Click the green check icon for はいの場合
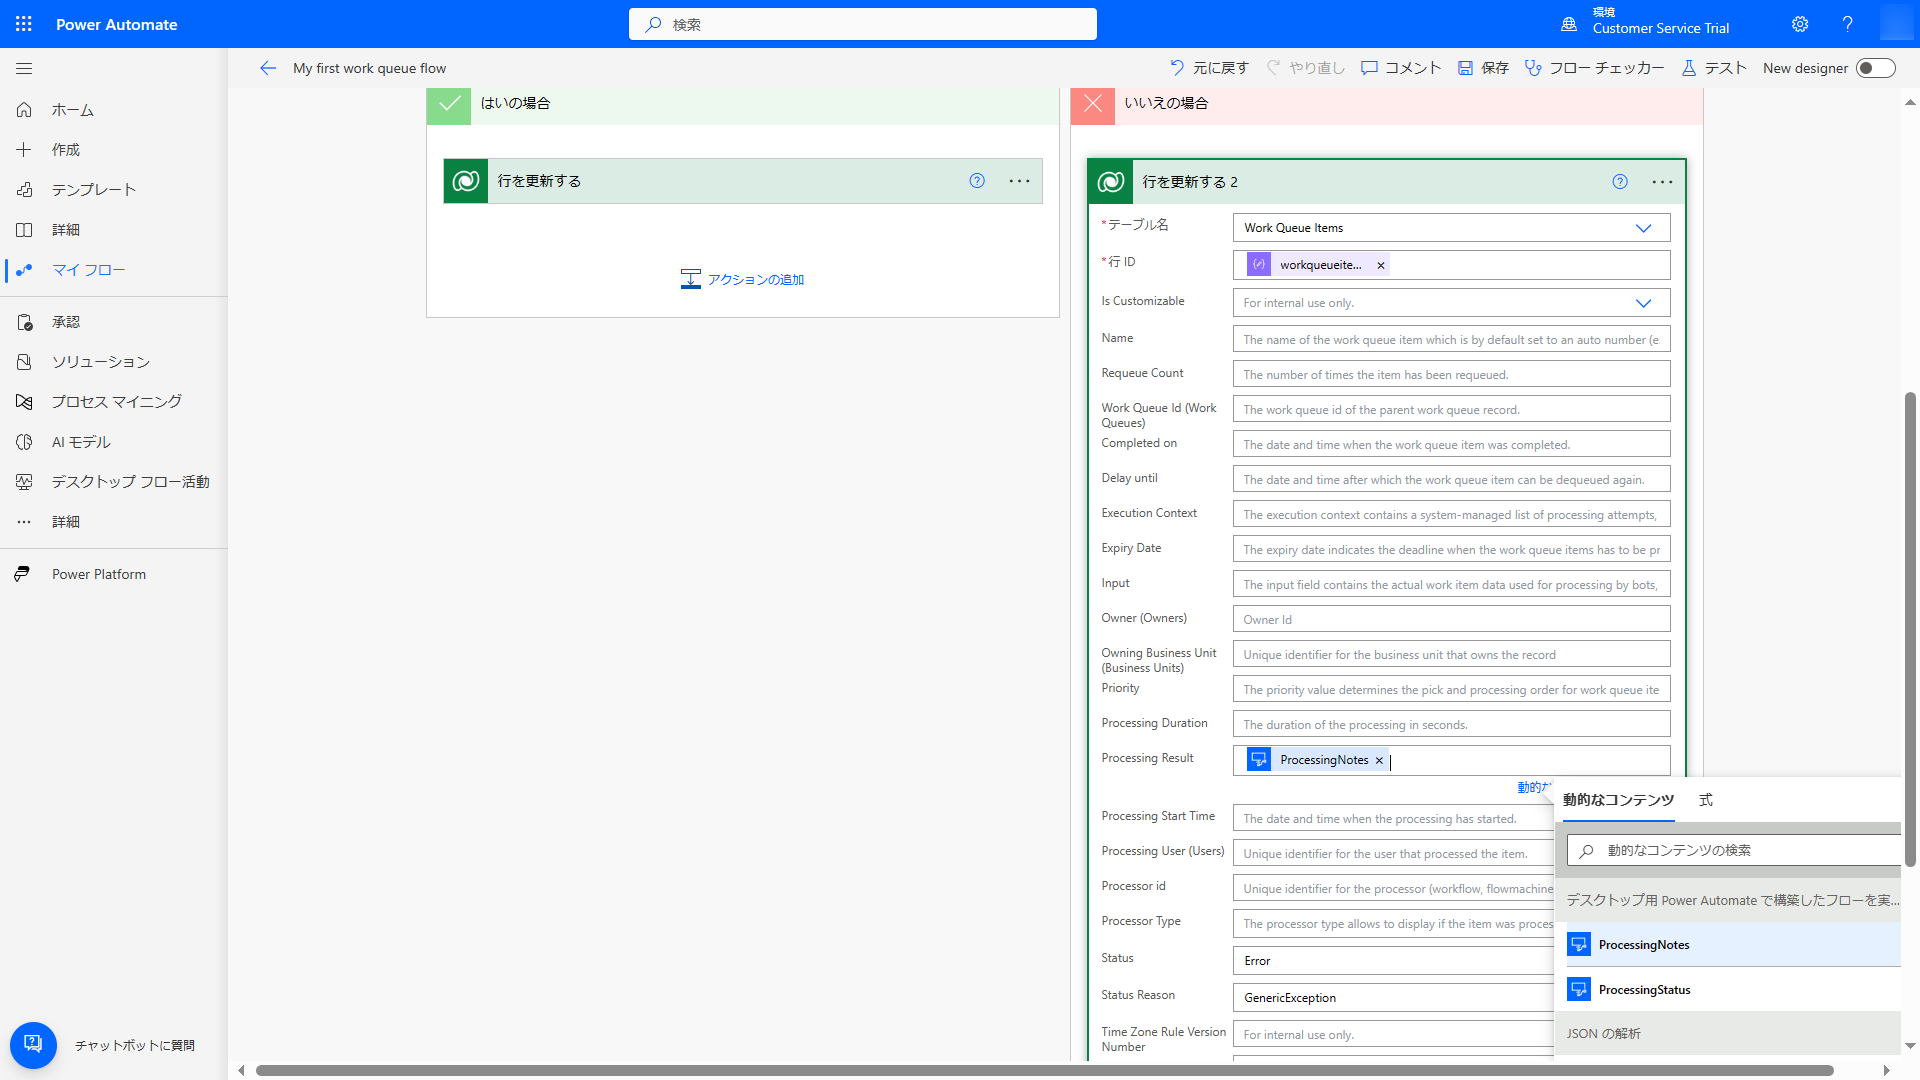Screen dimensions: 1920x1080 [449, 103]
